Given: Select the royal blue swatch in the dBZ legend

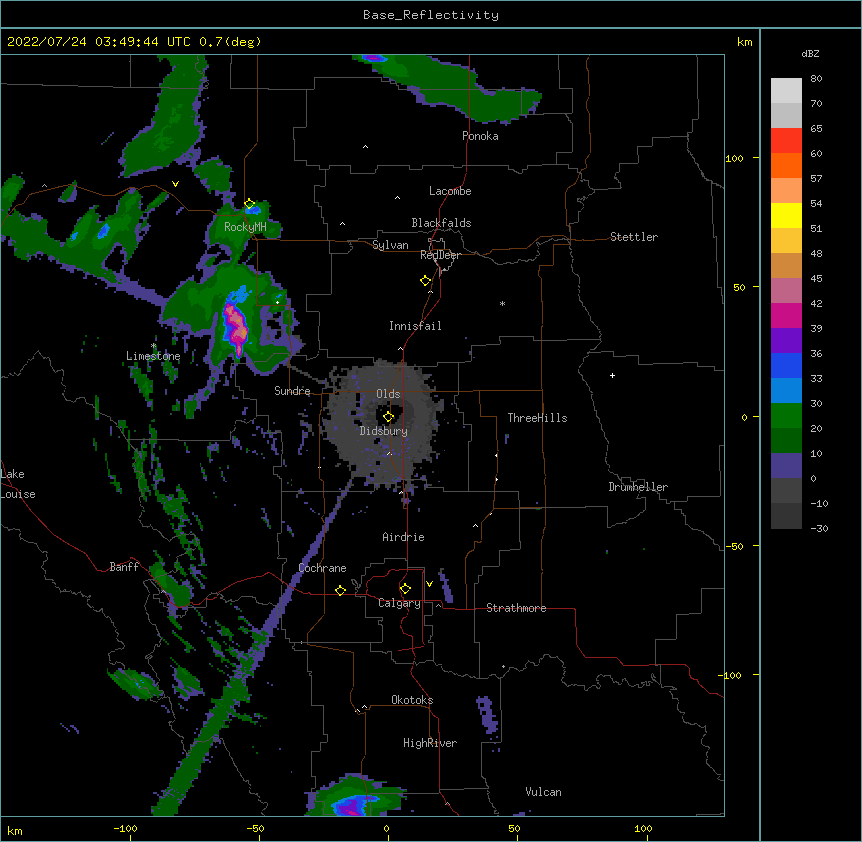Looking at the screenshot, I should 786,365.
